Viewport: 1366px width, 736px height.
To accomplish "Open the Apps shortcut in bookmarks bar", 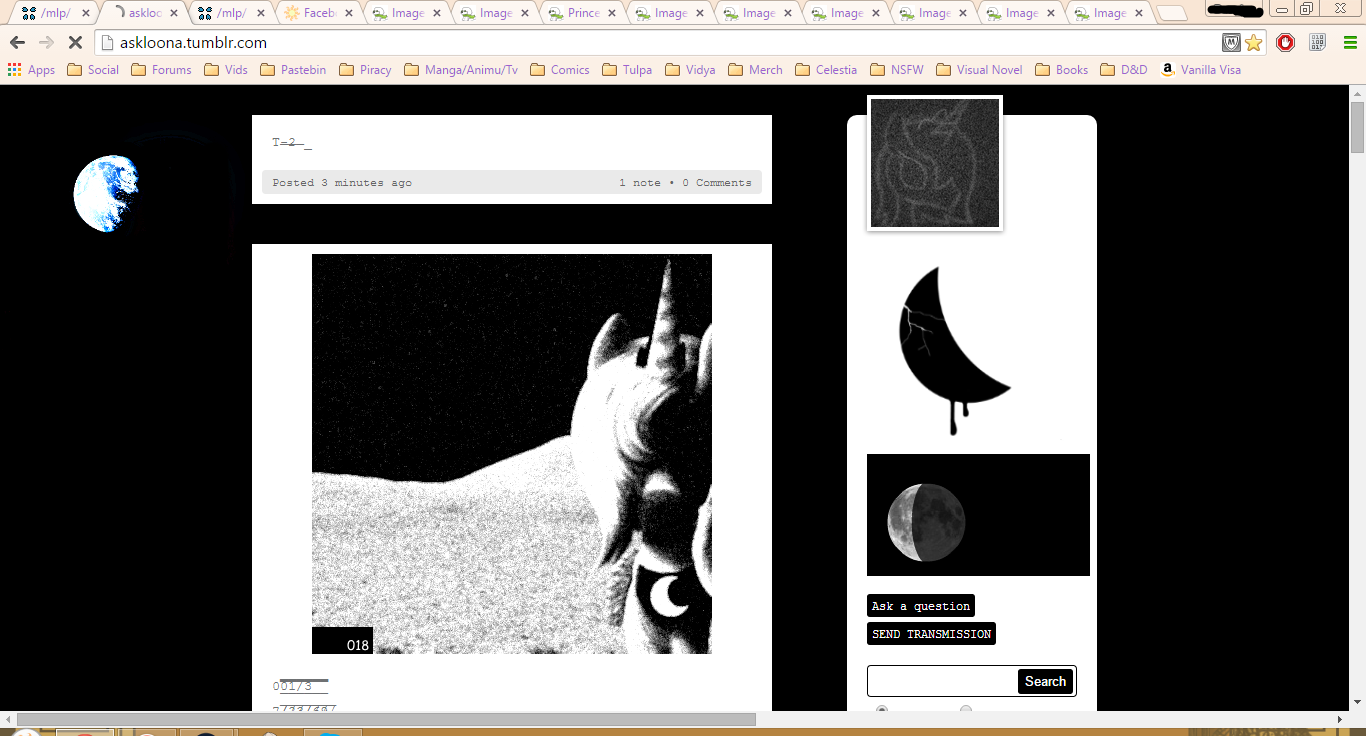I will (31, 70).
